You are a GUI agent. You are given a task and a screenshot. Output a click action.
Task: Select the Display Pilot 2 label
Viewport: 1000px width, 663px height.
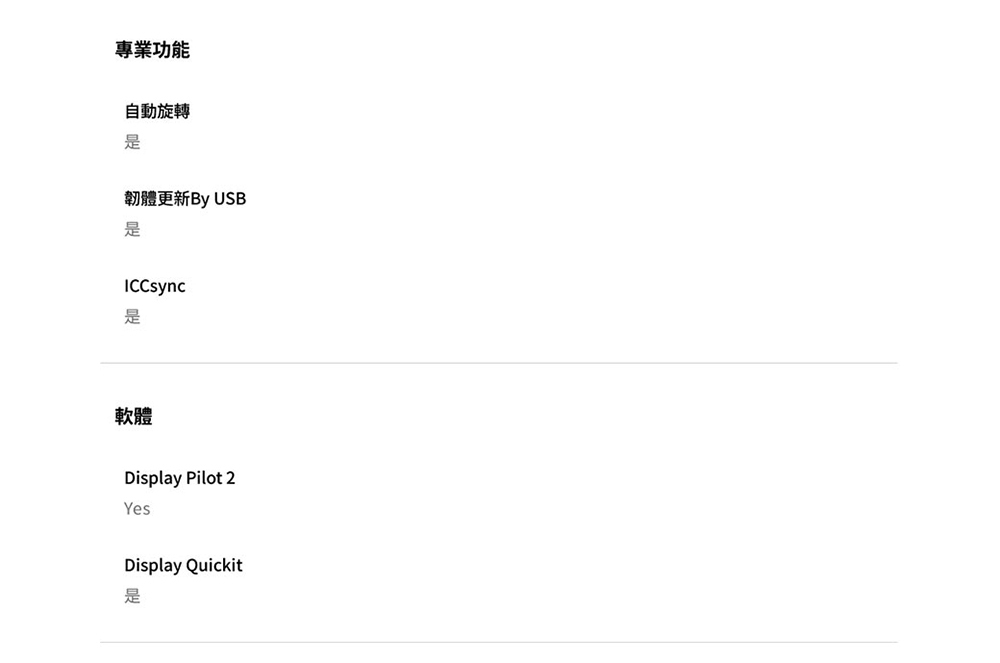point(180,478)
